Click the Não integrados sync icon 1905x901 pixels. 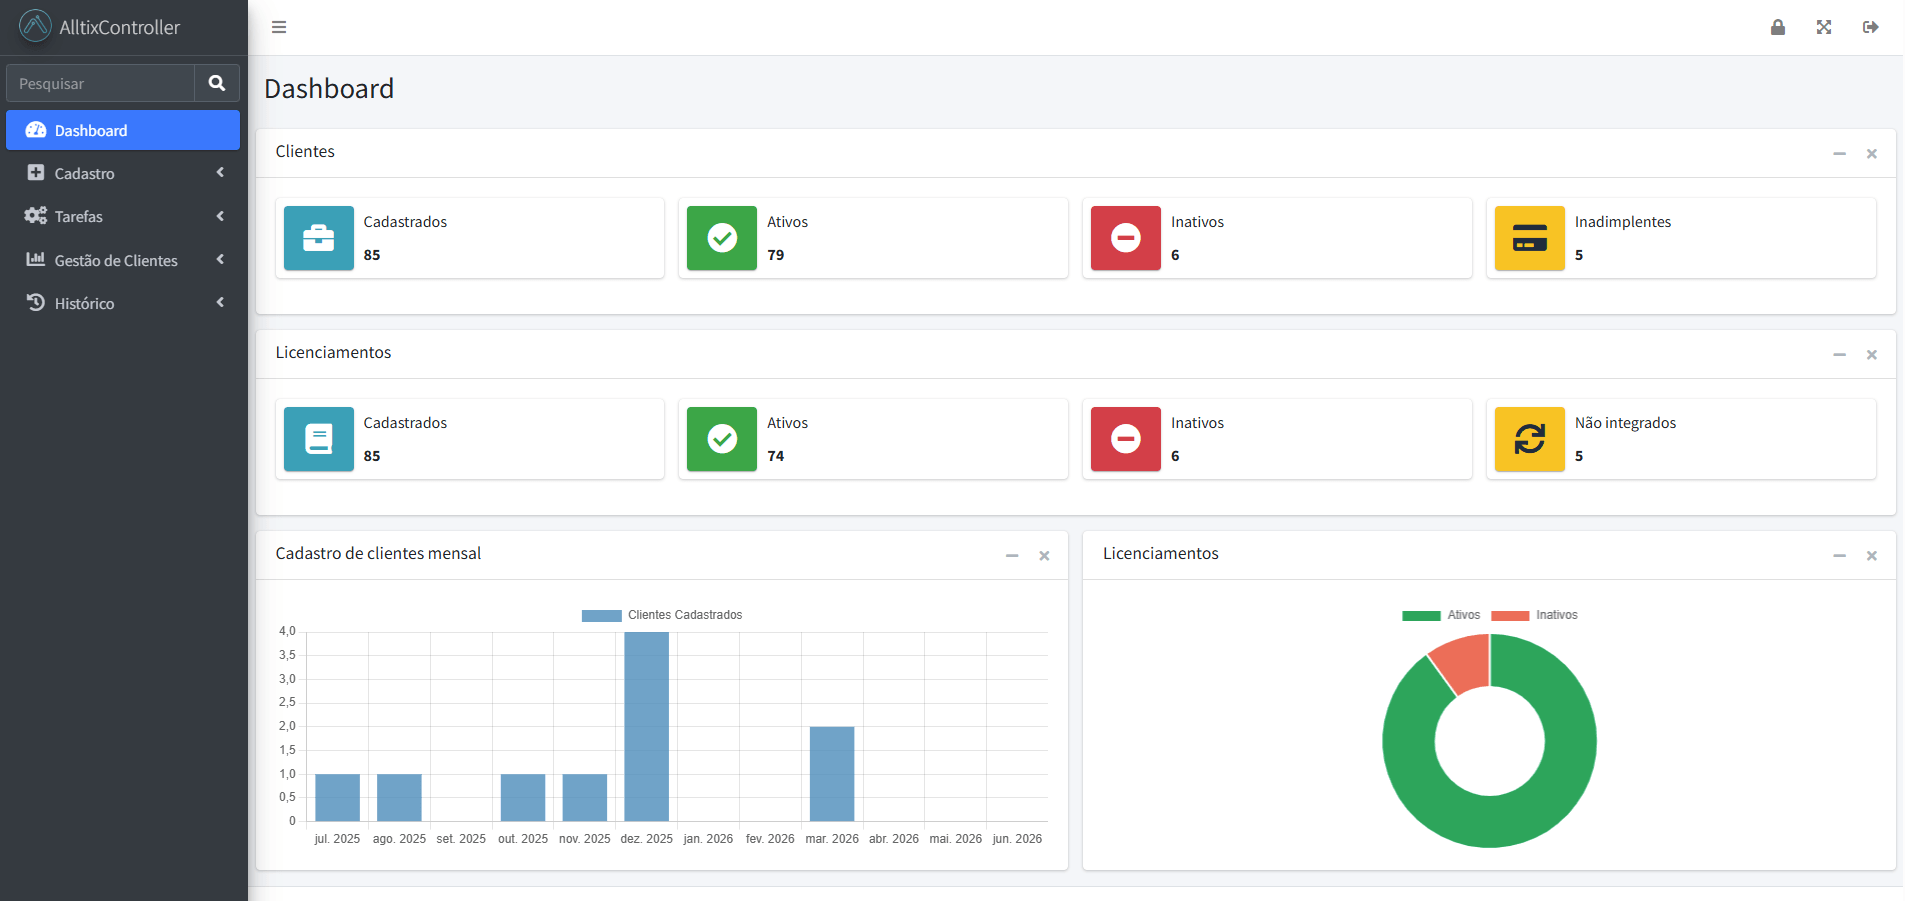coord(1530,439)
